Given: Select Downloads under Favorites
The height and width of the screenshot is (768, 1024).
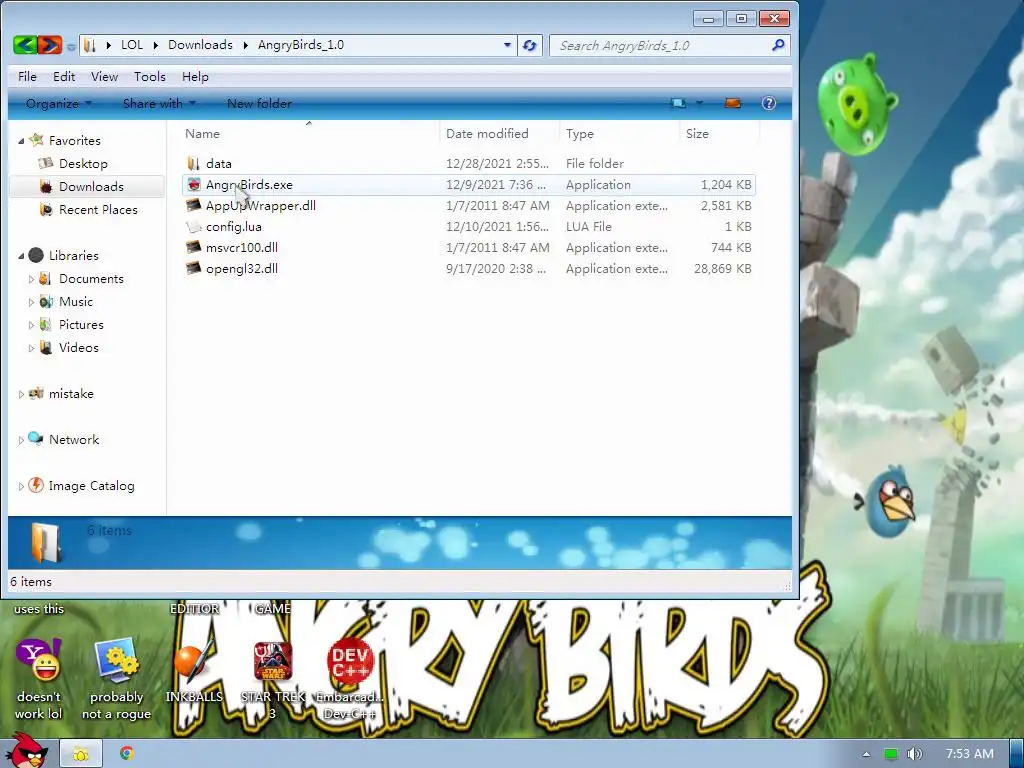Looking at the screenshot, I should (x=91, y=187).
